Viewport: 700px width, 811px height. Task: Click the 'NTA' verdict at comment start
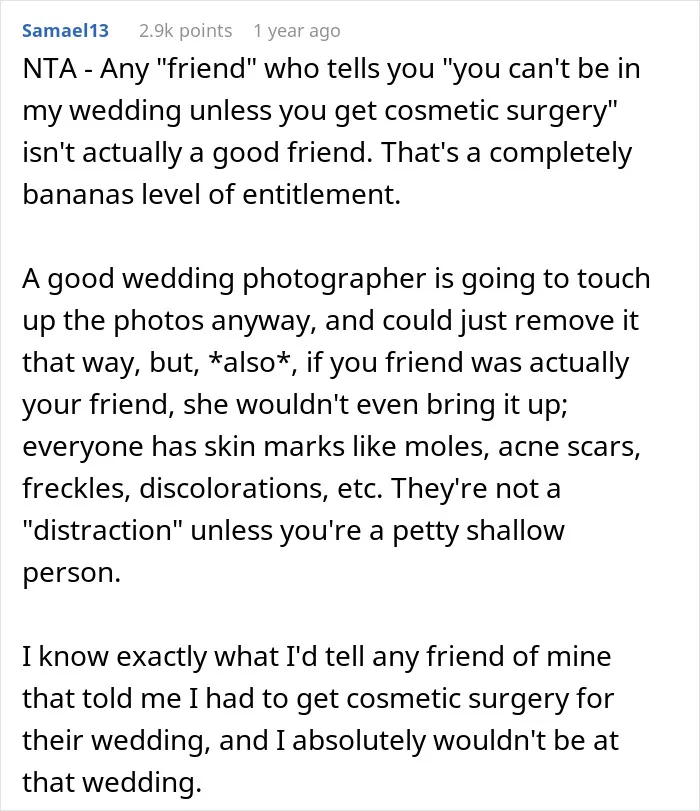click(x=50, y=69)
